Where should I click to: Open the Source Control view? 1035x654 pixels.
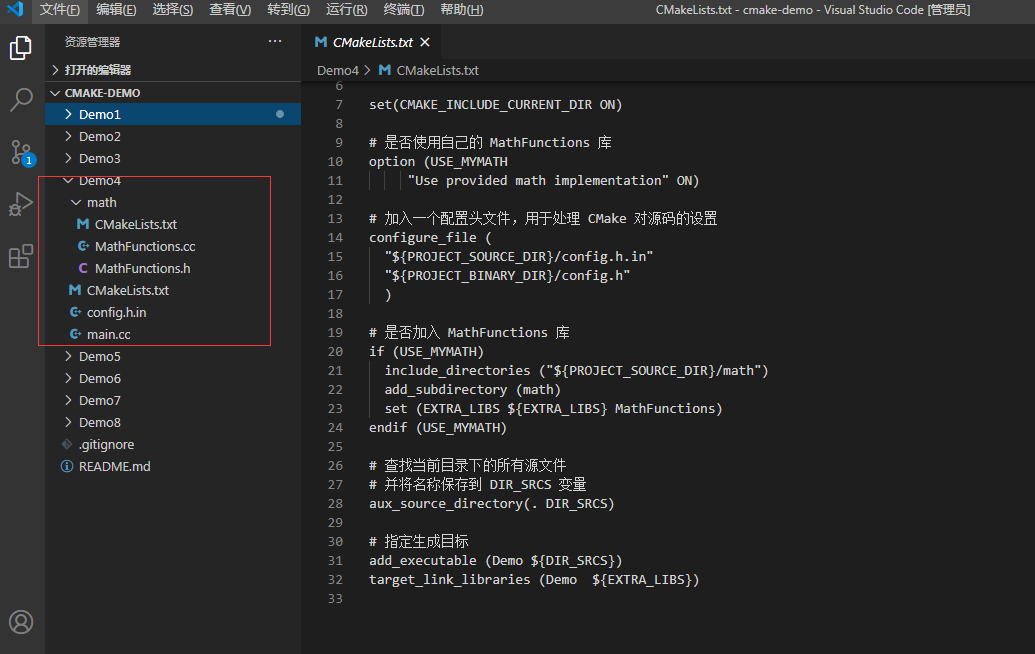coord(21,152)
